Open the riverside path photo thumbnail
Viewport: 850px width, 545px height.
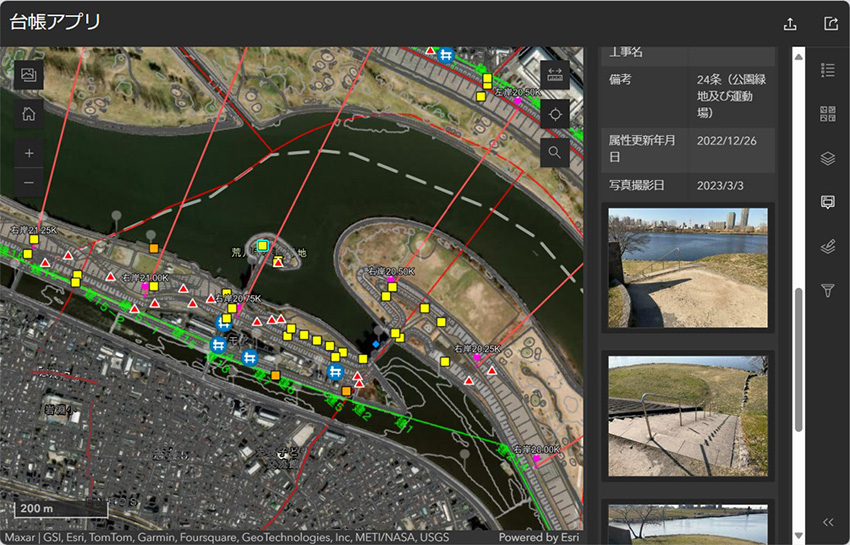pos(688,267)
